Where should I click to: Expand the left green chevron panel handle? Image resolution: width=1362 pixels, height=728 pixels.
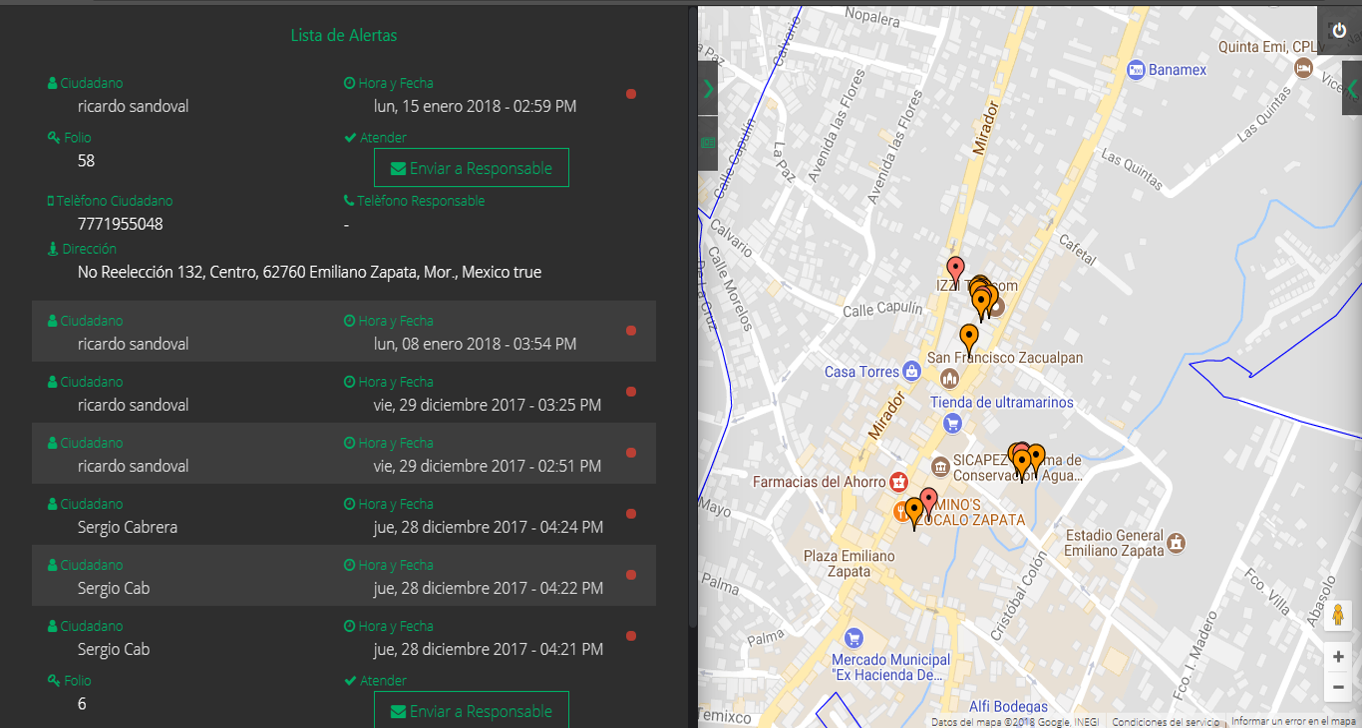(x=708, y=88)
